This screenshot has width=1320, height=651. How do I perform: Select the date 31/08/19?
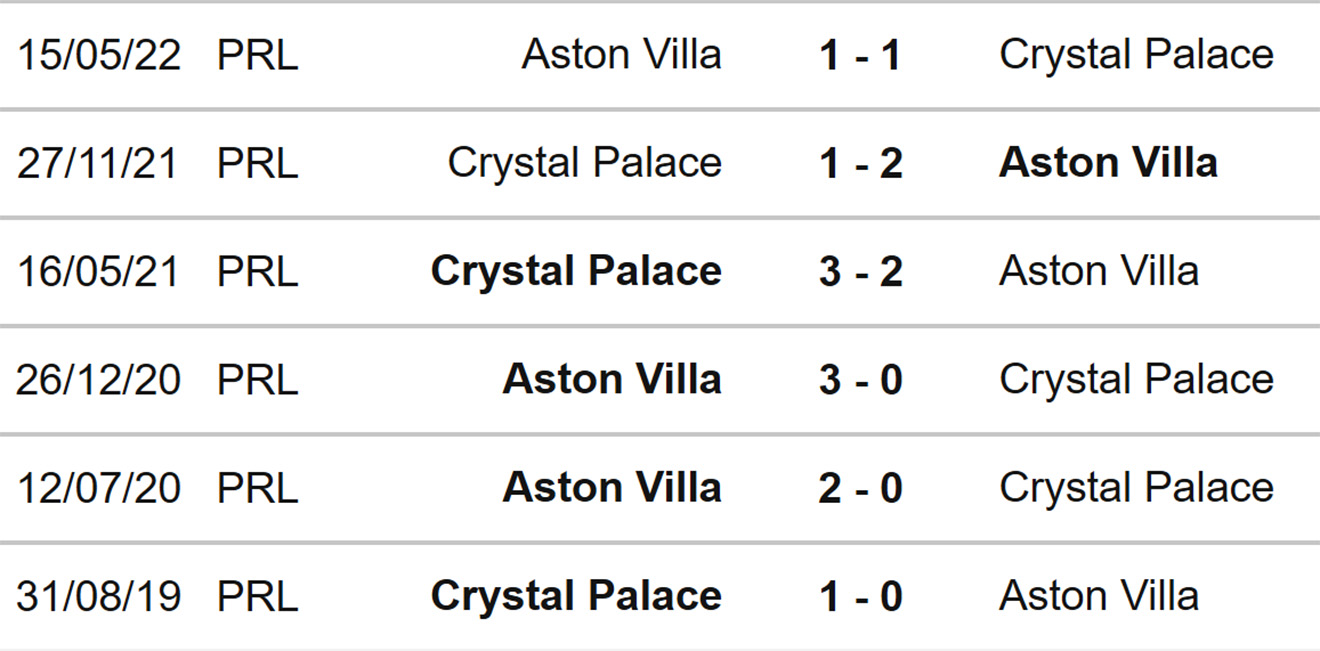coord(99,596)
